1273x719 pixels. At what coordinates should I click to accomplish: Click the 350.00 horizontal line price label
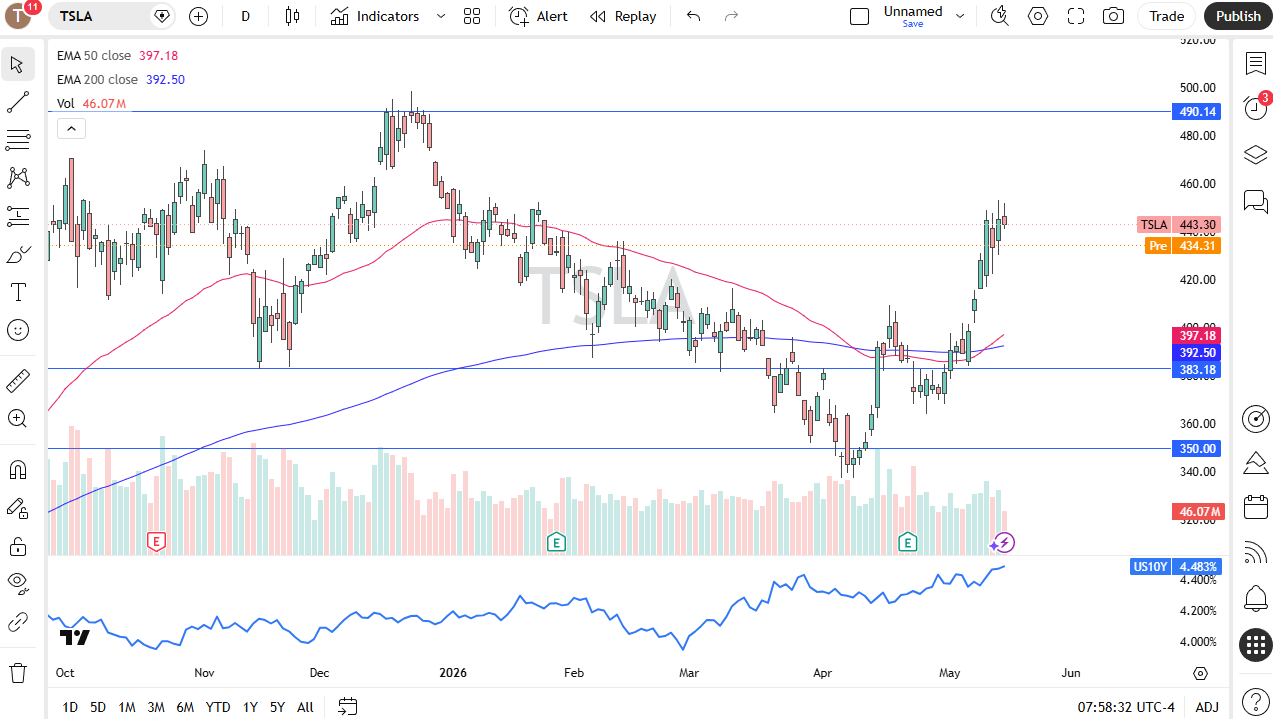tap(1195, 449)
